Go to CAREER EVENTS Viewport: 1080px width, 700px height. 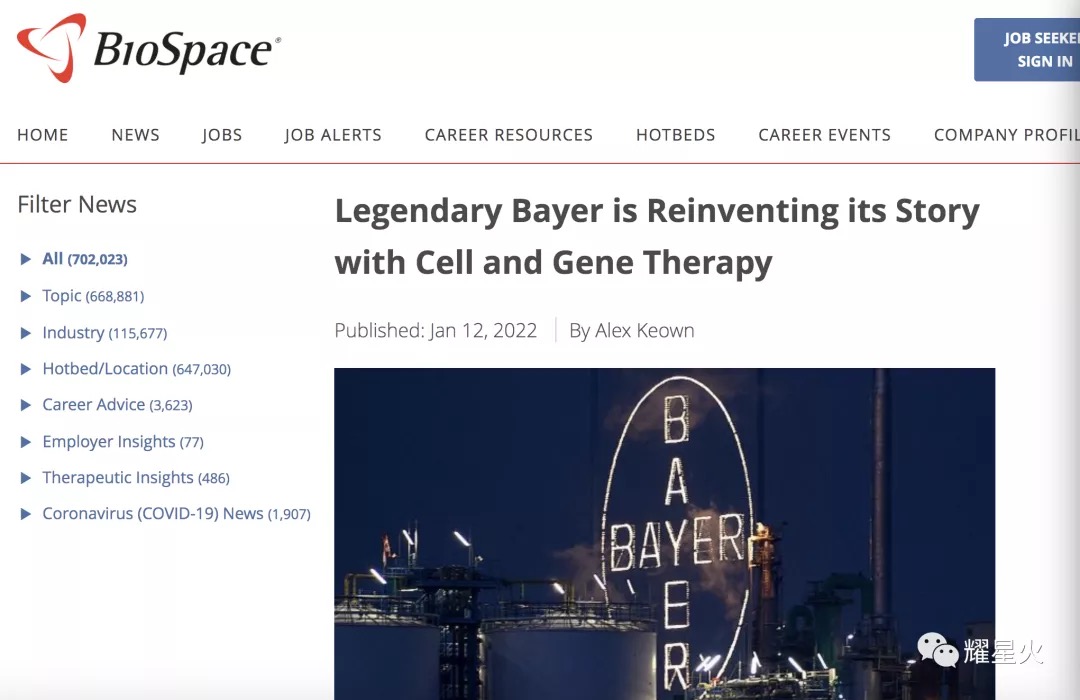pos(824,135)
